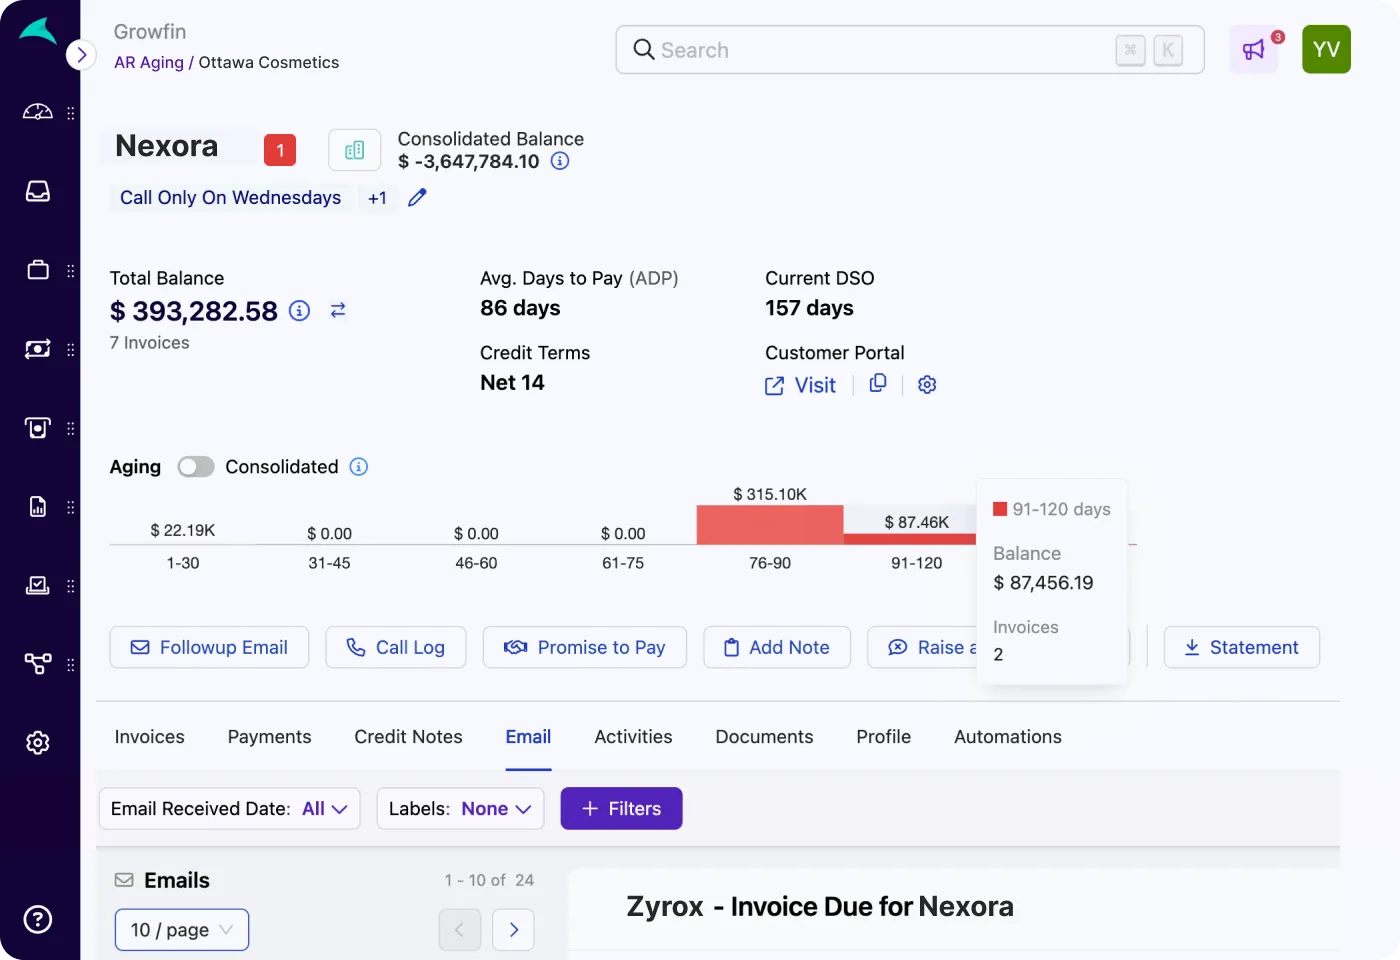This screenshot has height=960, width=1400.
Task: Open announcements megaphone icon
Action: click(x=1254, y=50)
